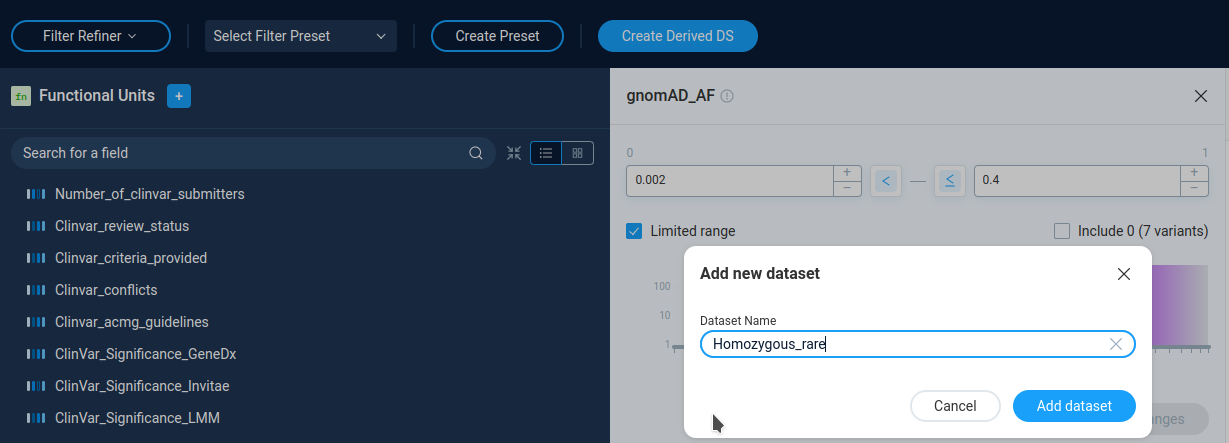Close the Add new dataset dialog
This screenshot has width=1229, height=443.
pyautogui.click(x=1124, y=274)
